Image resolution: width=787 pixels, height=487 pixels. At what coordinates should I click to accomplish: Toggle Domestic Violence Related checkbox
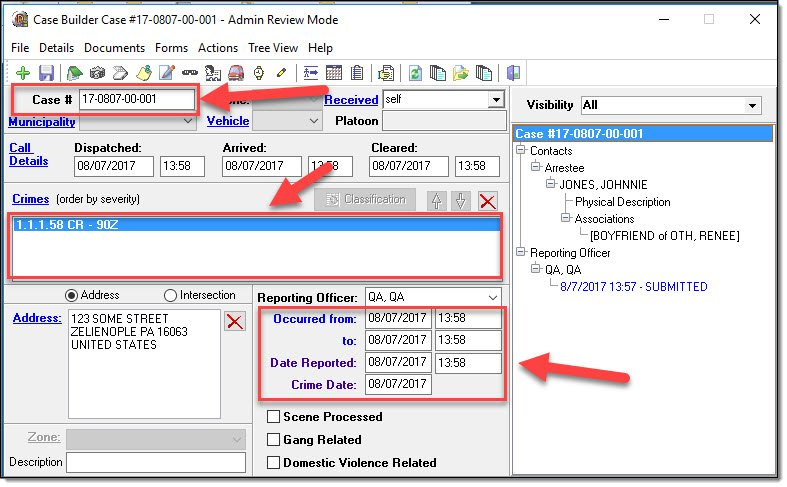(274, 463)
